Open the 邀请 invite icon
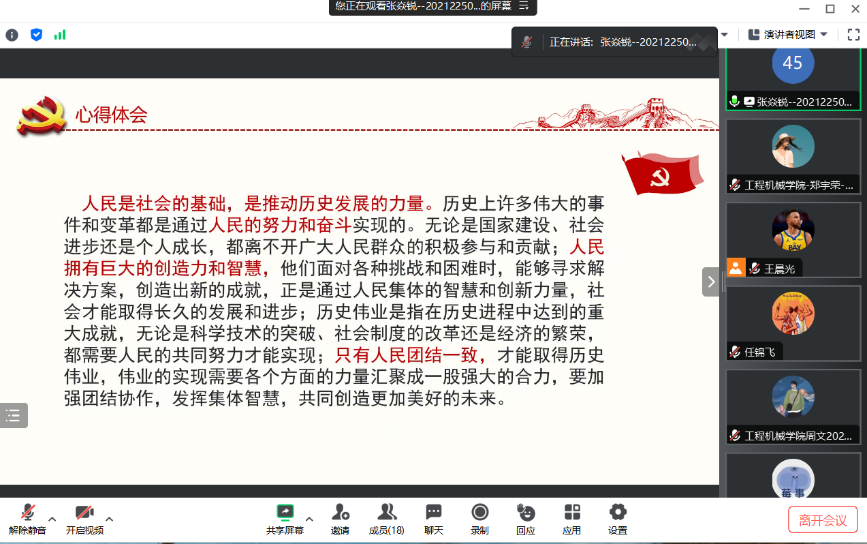The height and width of the screenshot is (544, 867). [x=340, y=516]
